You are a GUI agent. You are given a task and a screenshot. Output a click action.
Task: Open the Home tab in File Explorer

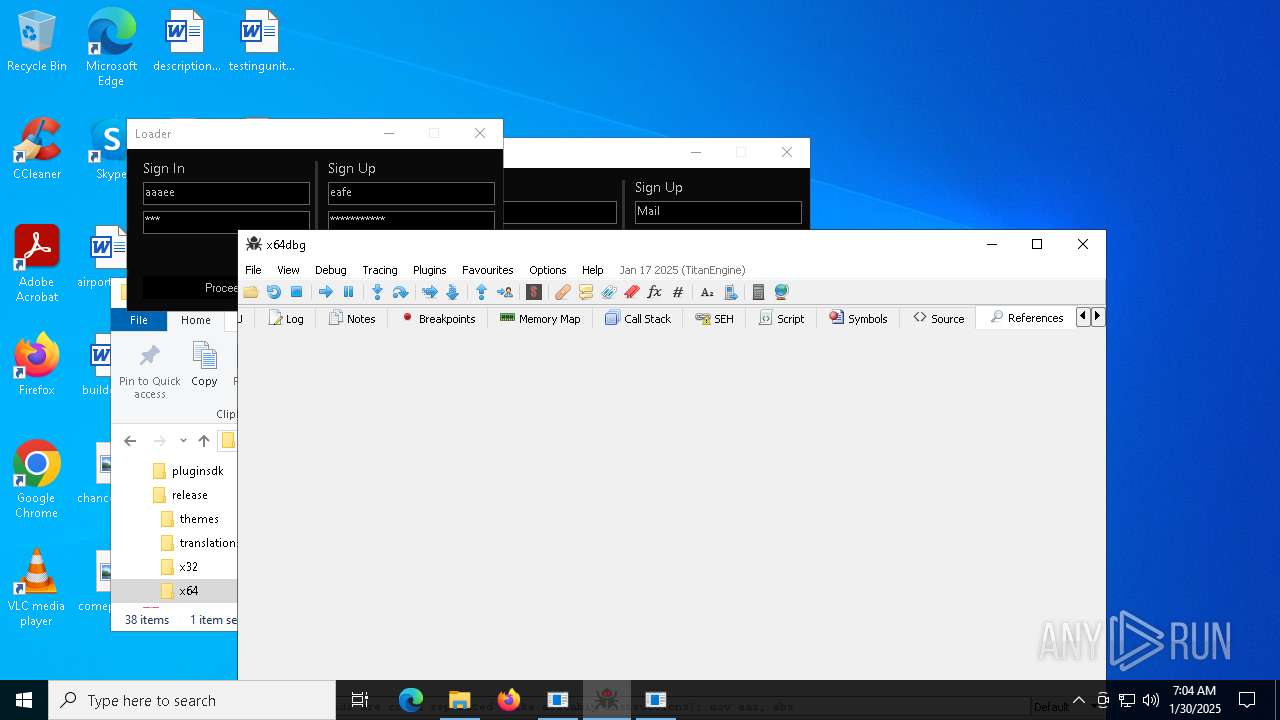pyautogui.click(x=195, y=320)
